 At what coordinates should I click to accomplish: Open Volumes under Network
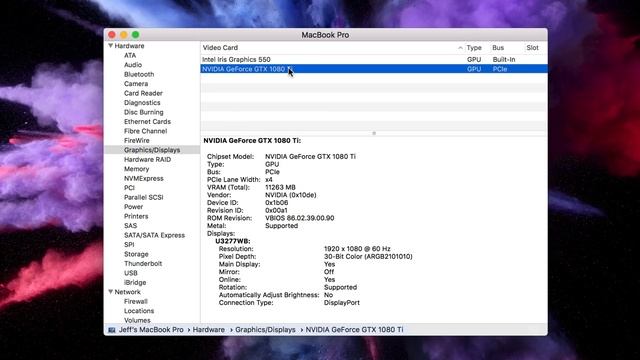click(x=137, y=320)
